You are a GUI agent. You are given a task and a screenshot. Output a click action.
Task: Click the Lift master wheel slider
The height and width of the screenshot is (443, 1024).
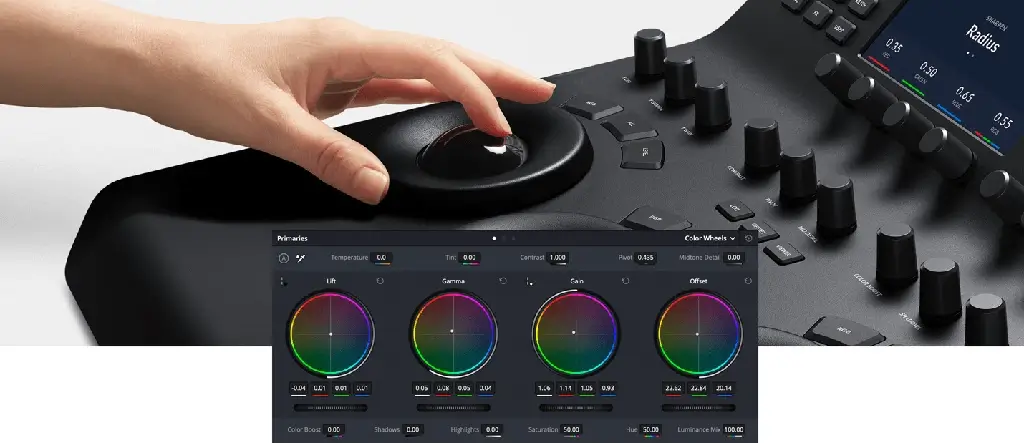(x=330, y=408)
